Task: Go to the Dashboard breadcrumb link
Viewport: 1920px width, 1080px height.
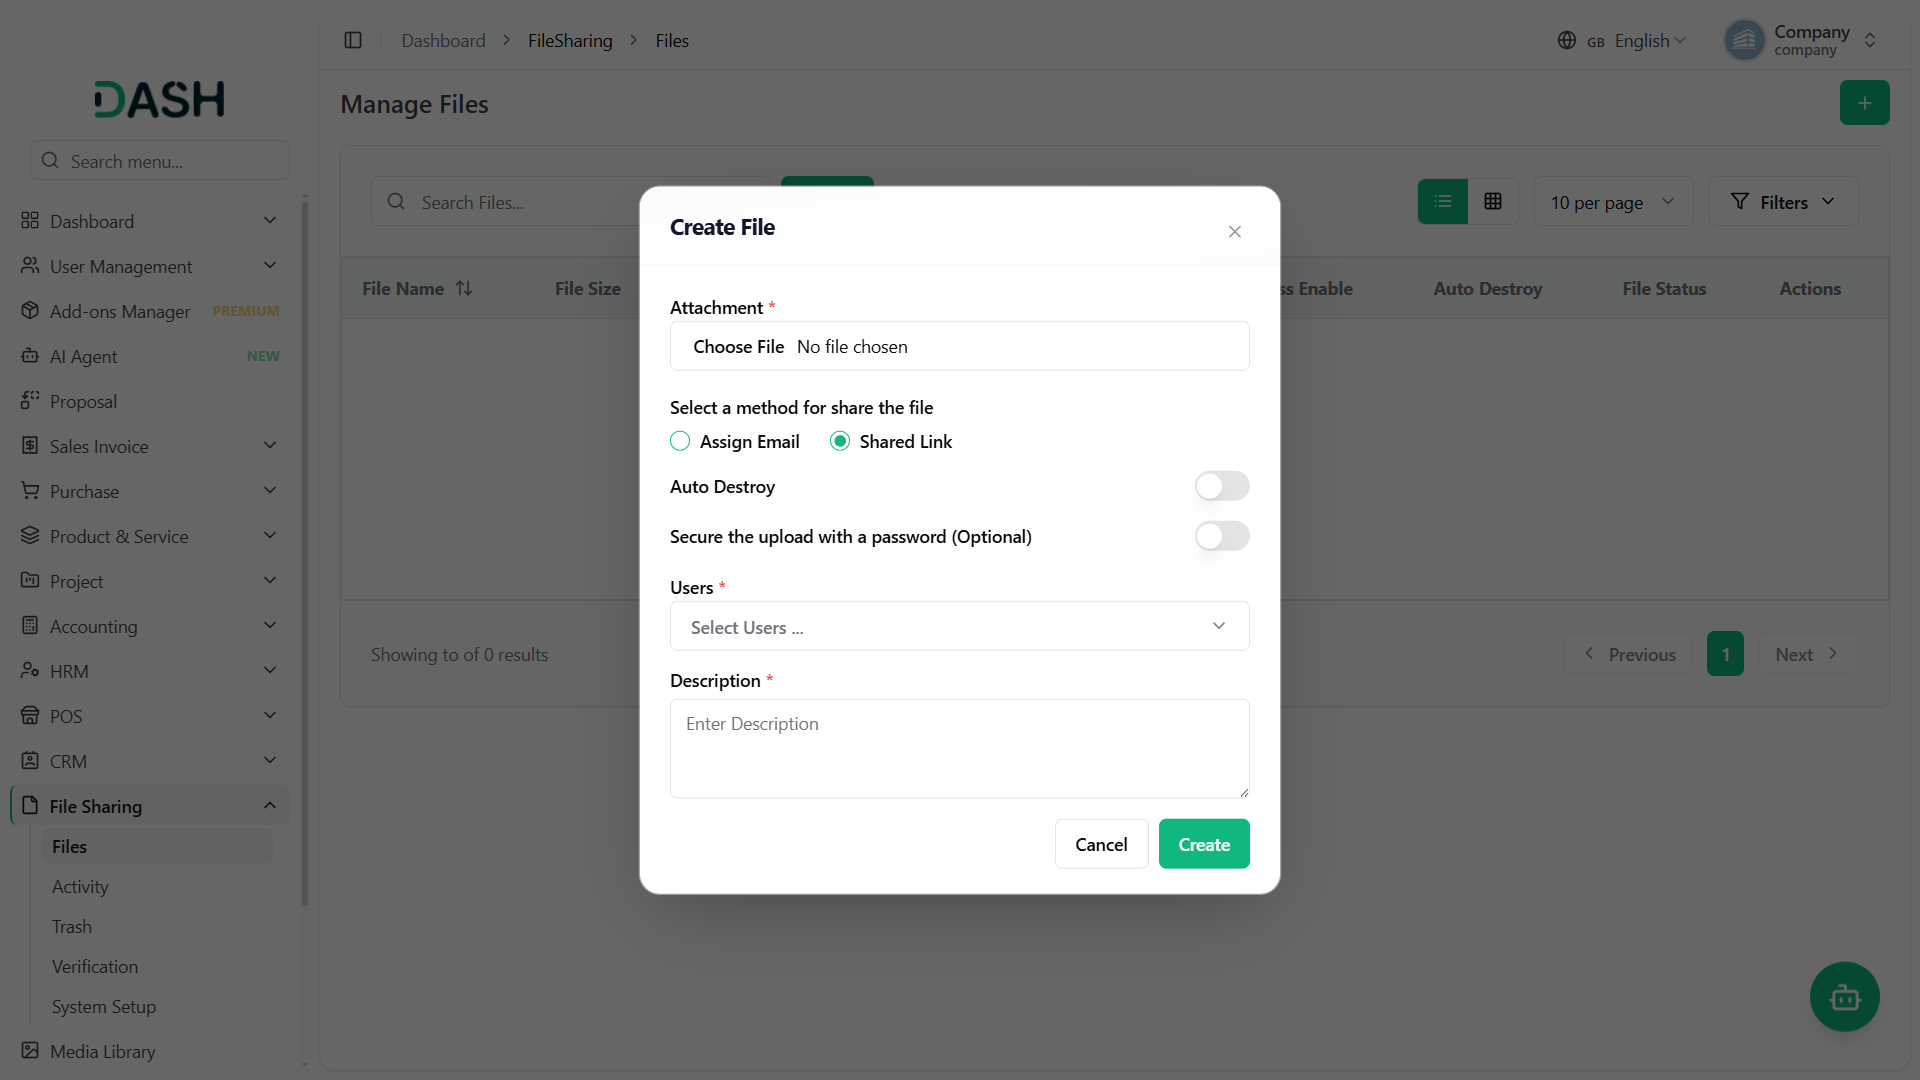Action: point(443,40)
